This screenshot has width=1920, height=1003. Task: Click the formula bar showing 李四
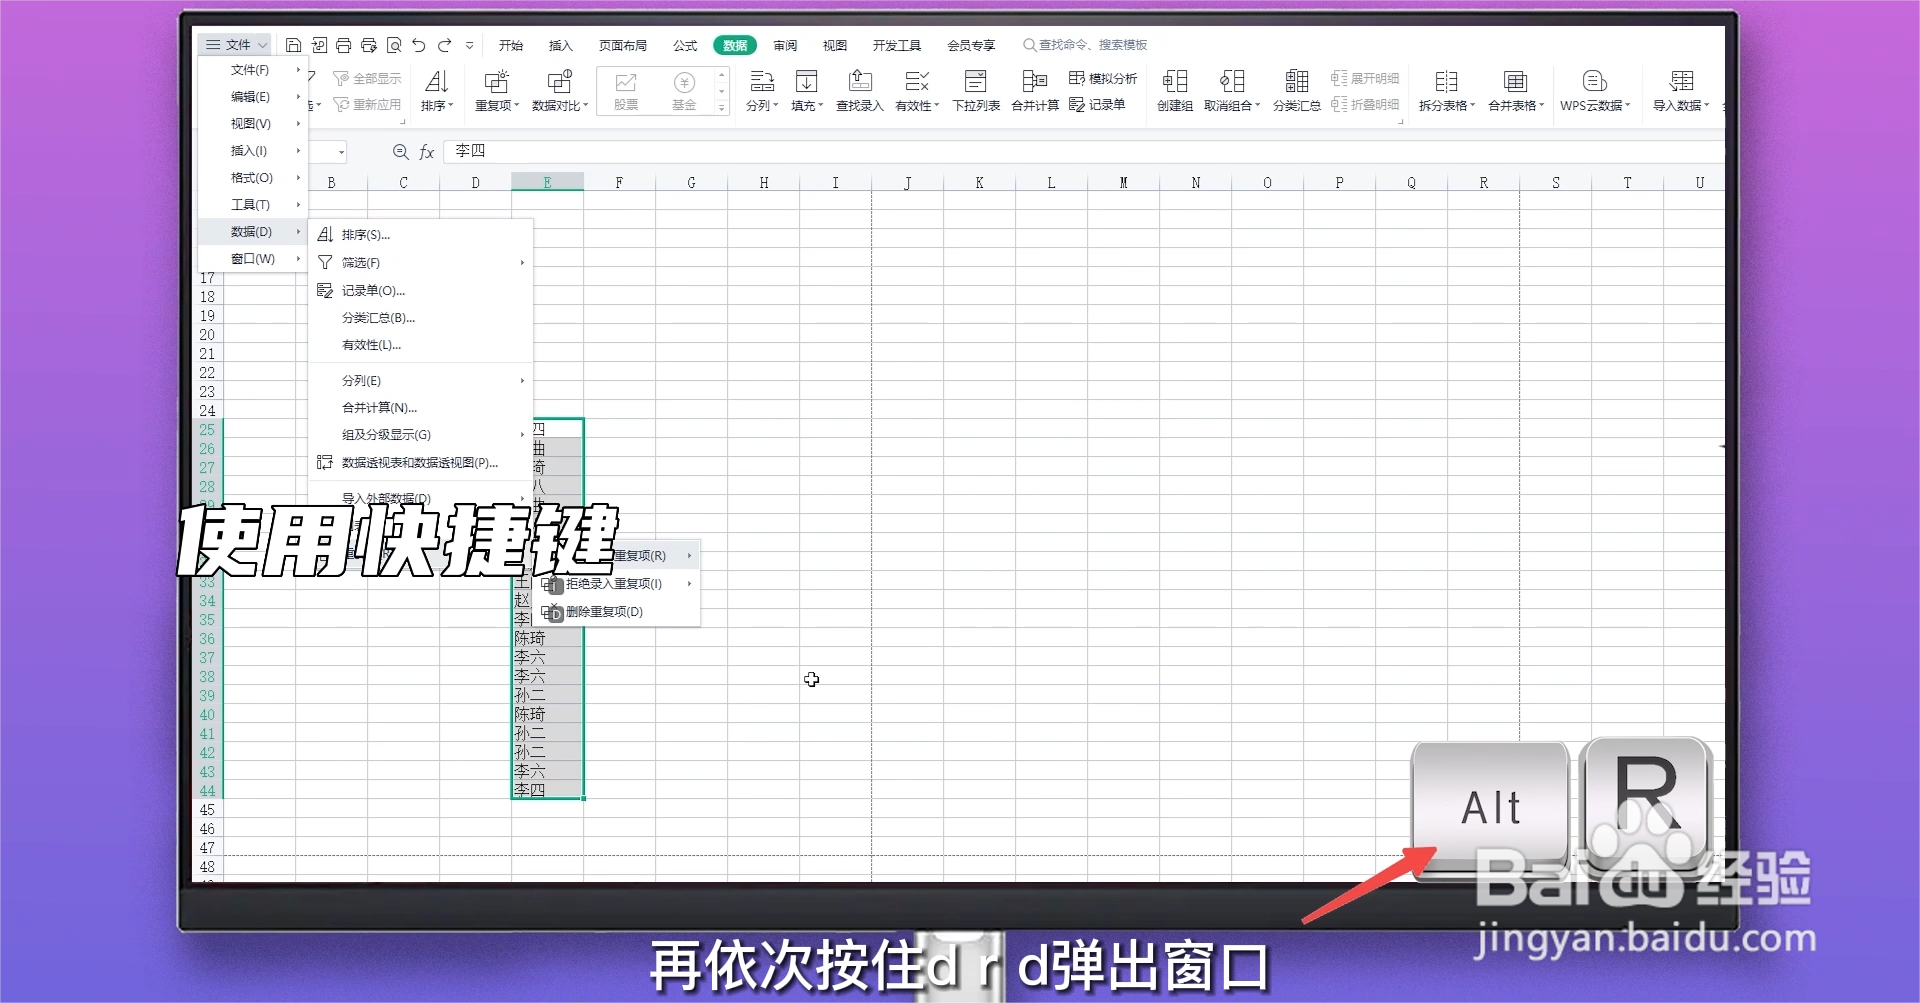pos(1083,151)
